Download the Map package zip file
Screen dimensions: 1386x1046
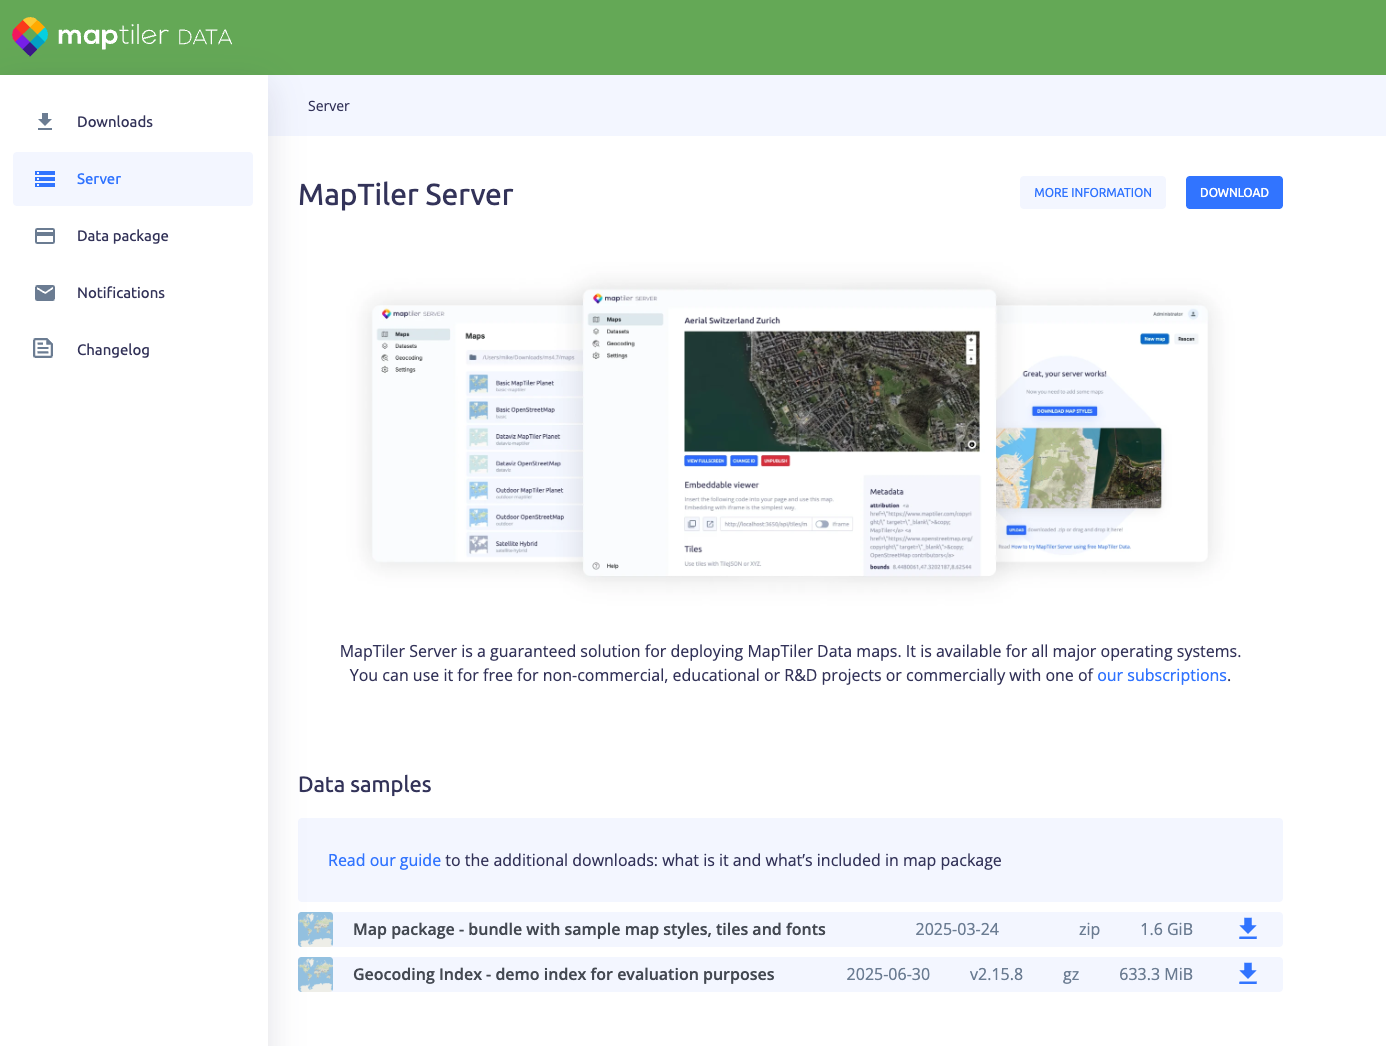[x=1248, y=929]
